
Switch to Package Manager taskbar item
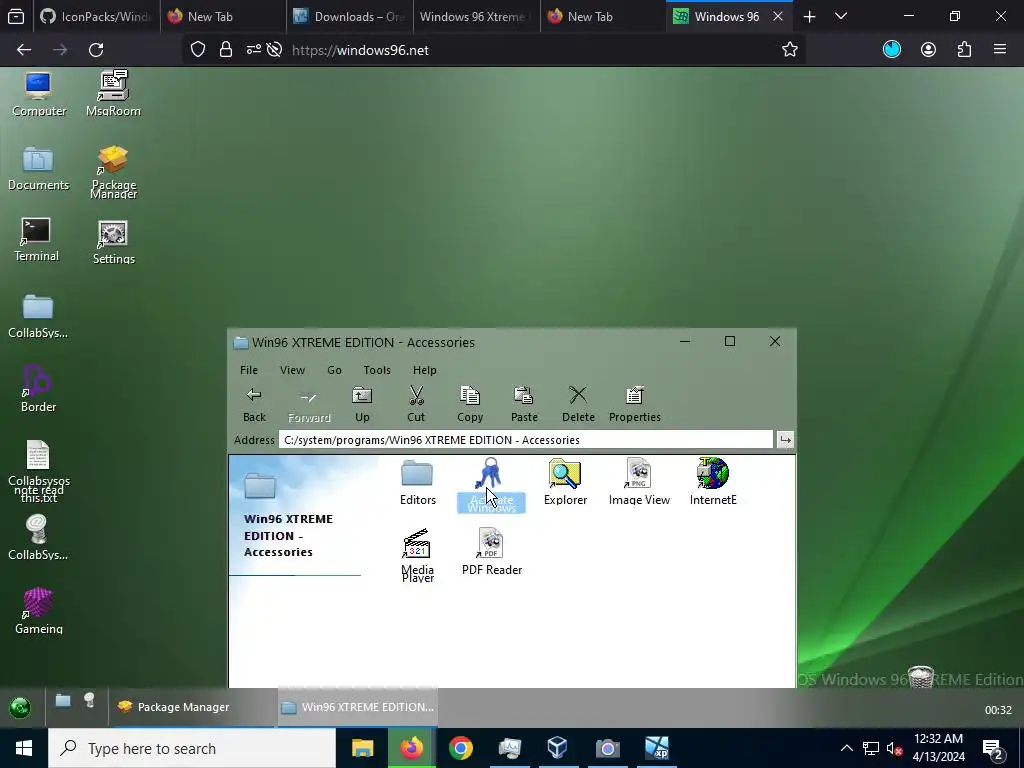(x=193, y=707)
